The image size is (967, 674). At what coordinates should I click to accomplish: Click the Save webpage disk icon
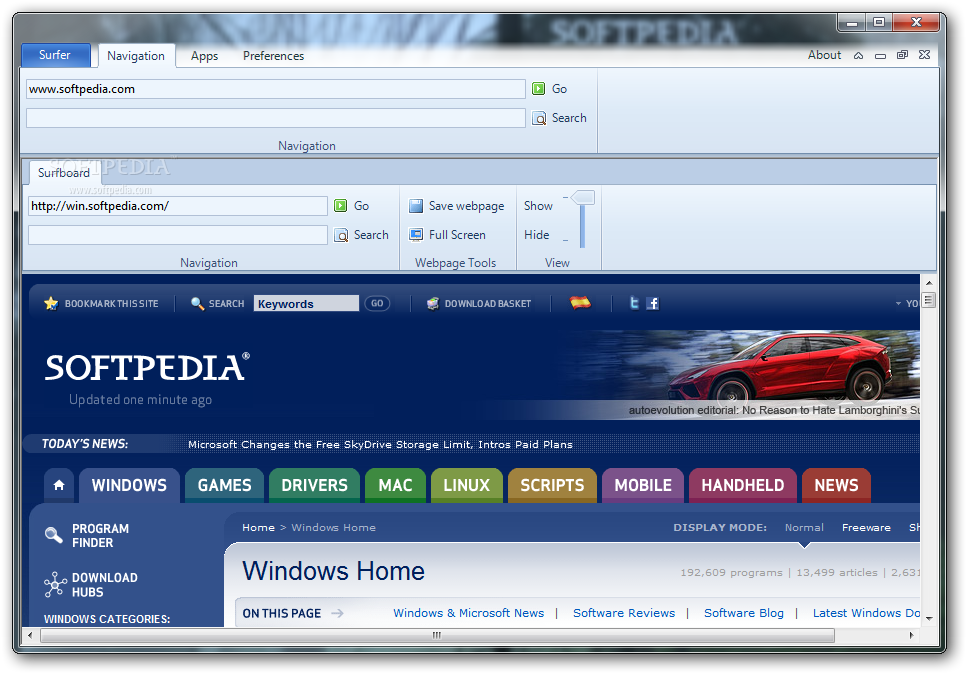(x=416, y=205)
